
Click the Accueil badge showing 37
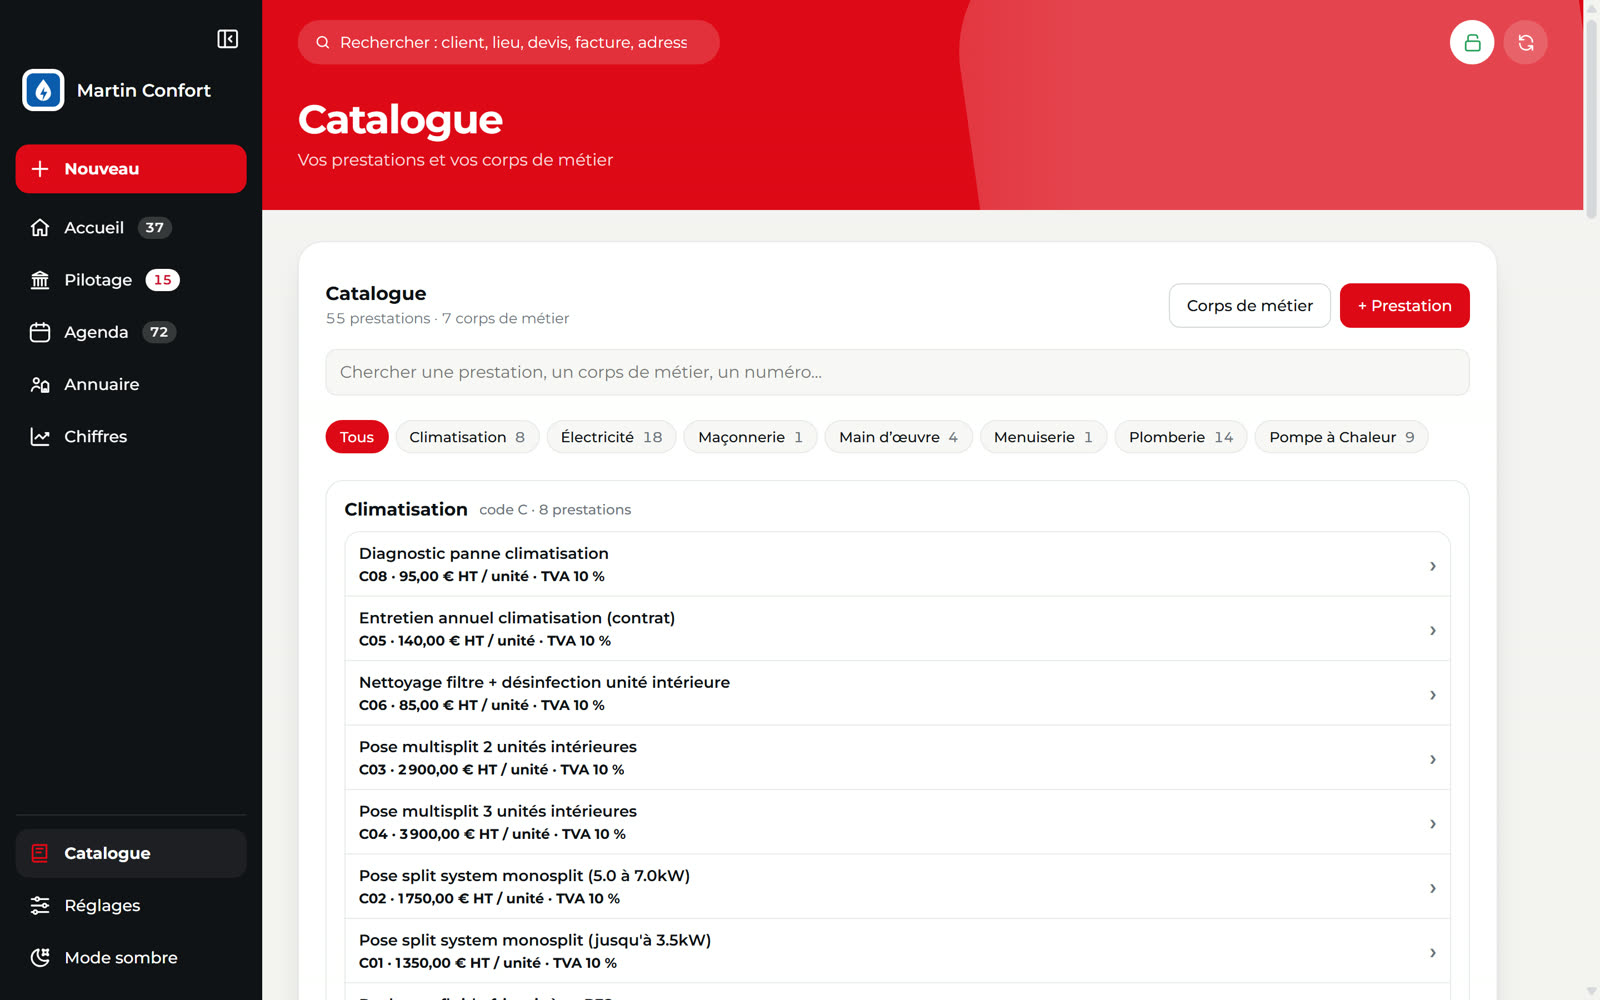click(x=154, y=228)
